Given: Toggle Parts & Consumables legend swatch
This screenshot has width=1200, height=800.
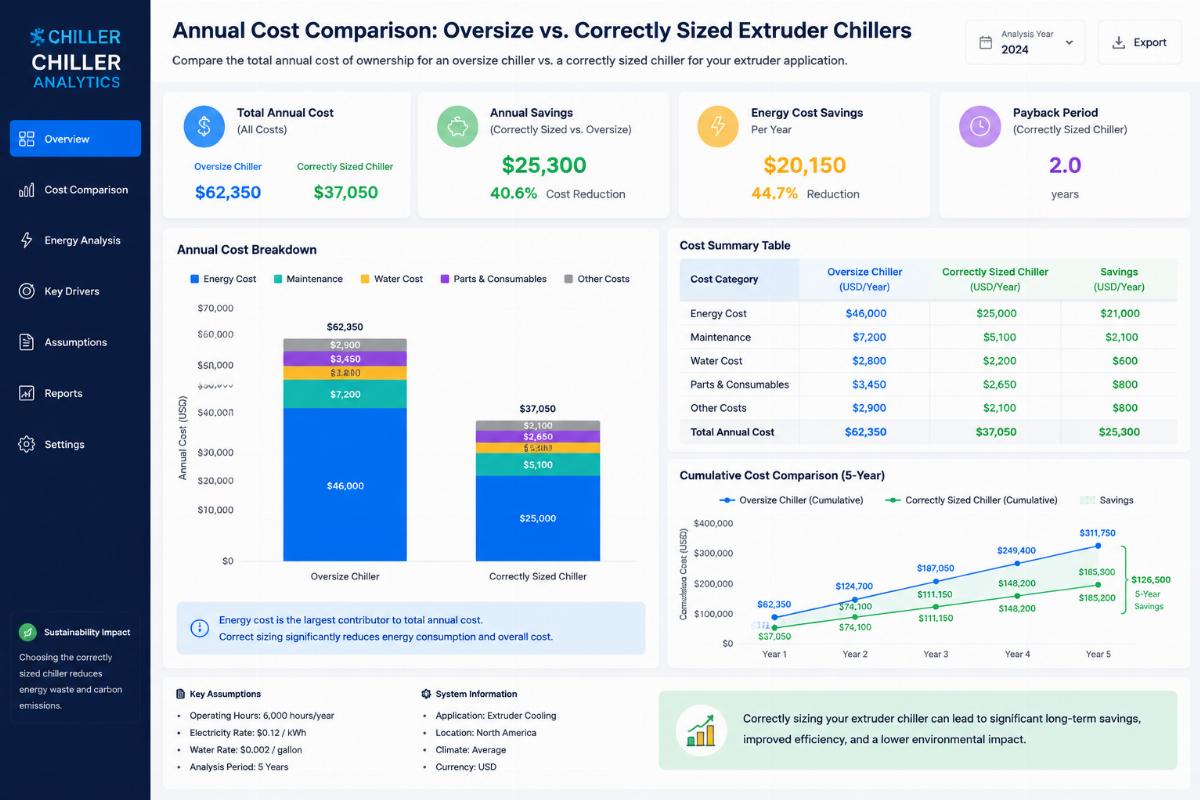Looking at the screenshot, I should tap(445, 279).
